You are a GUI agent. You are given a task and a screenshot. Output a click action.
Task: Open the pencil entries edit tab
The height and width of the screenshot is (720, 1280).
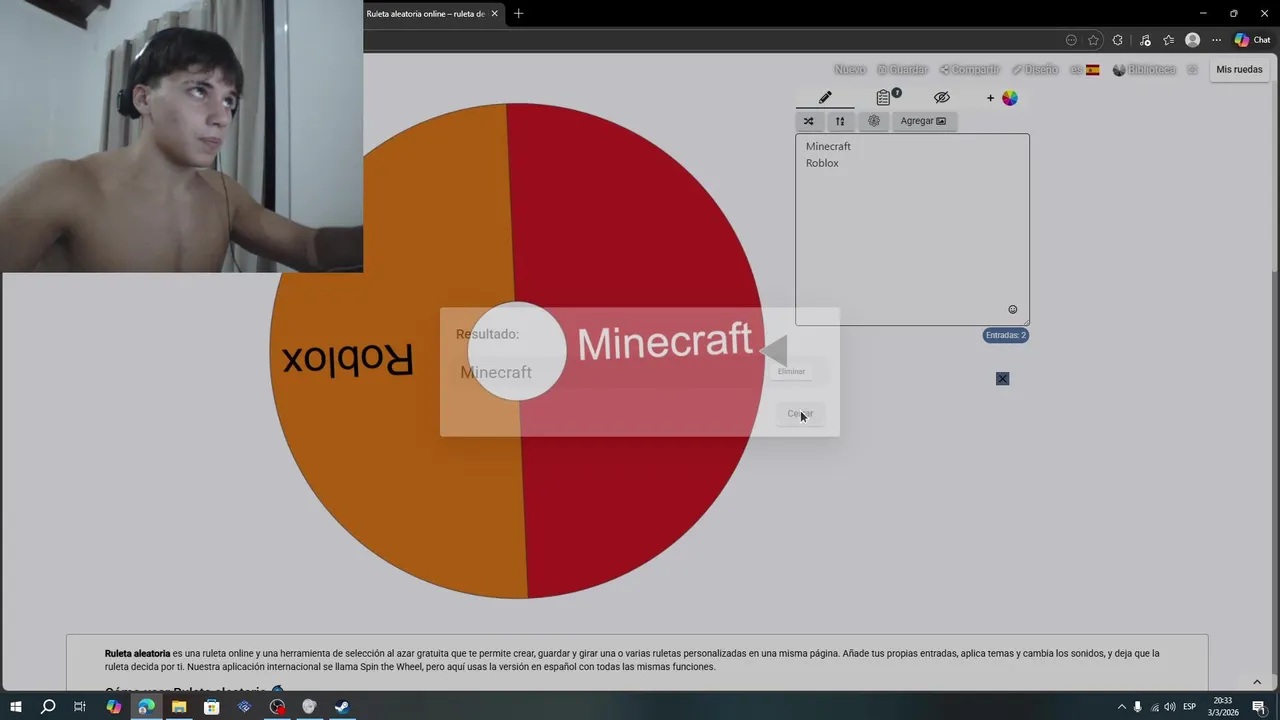825,98
